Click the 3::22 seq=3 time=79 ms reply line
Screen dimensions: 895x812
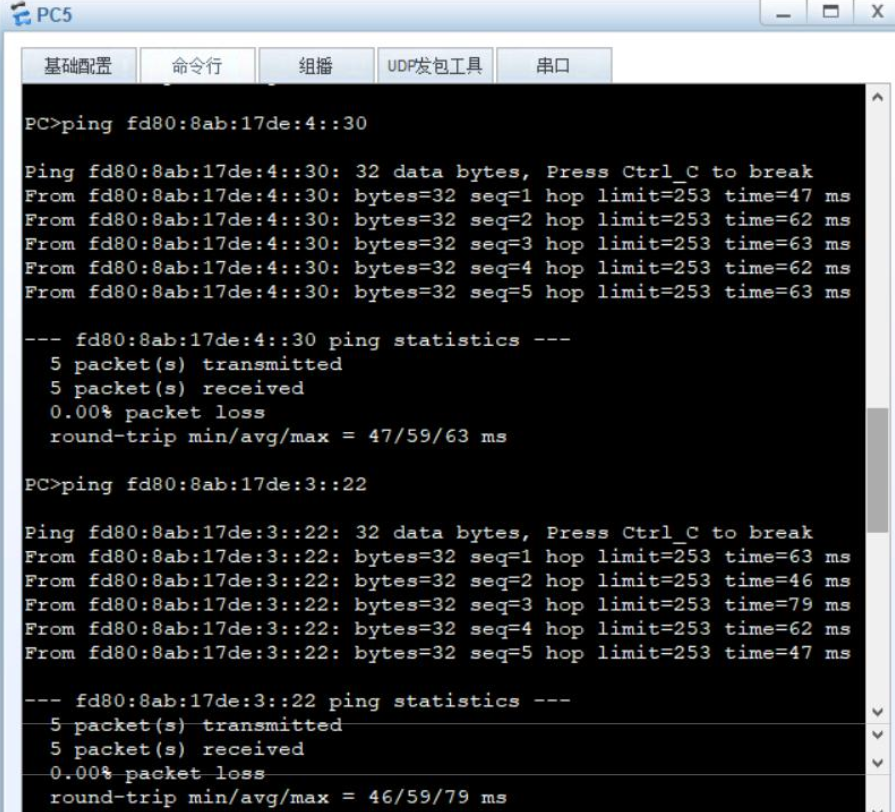point(437,604)
